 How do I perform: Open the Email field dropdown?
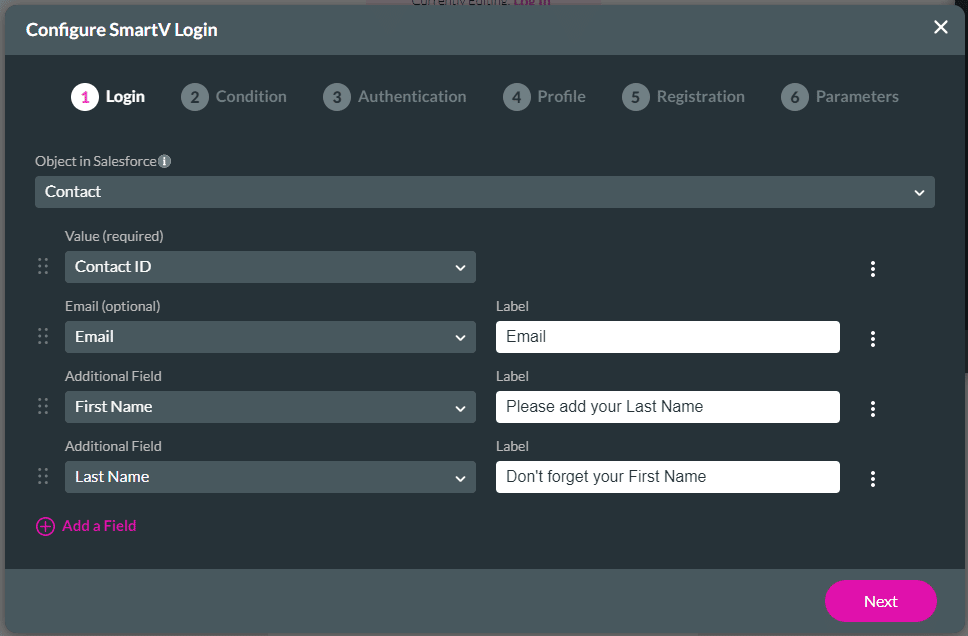tap(270, 337)
